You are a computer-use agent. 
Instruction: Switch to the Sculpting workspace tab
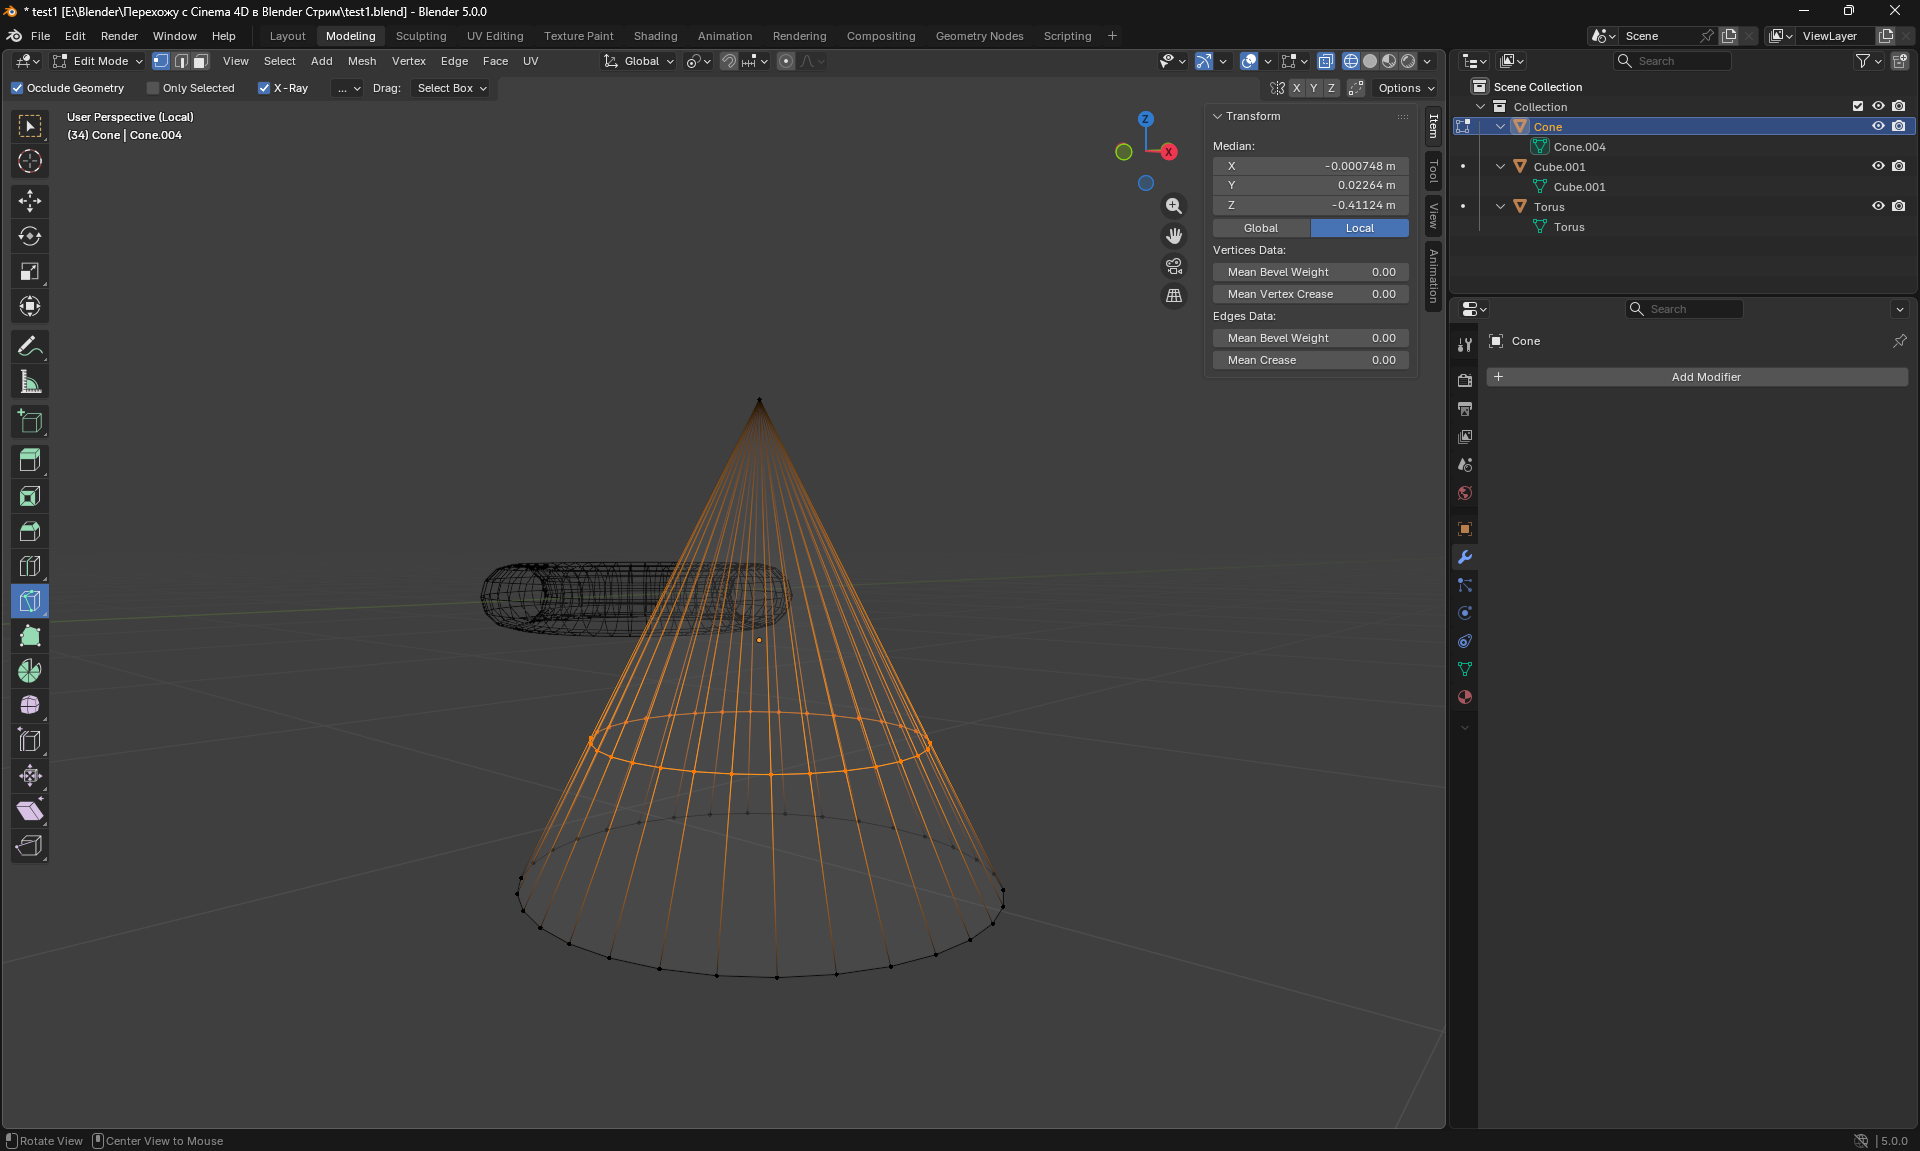[x=420, y=36]
